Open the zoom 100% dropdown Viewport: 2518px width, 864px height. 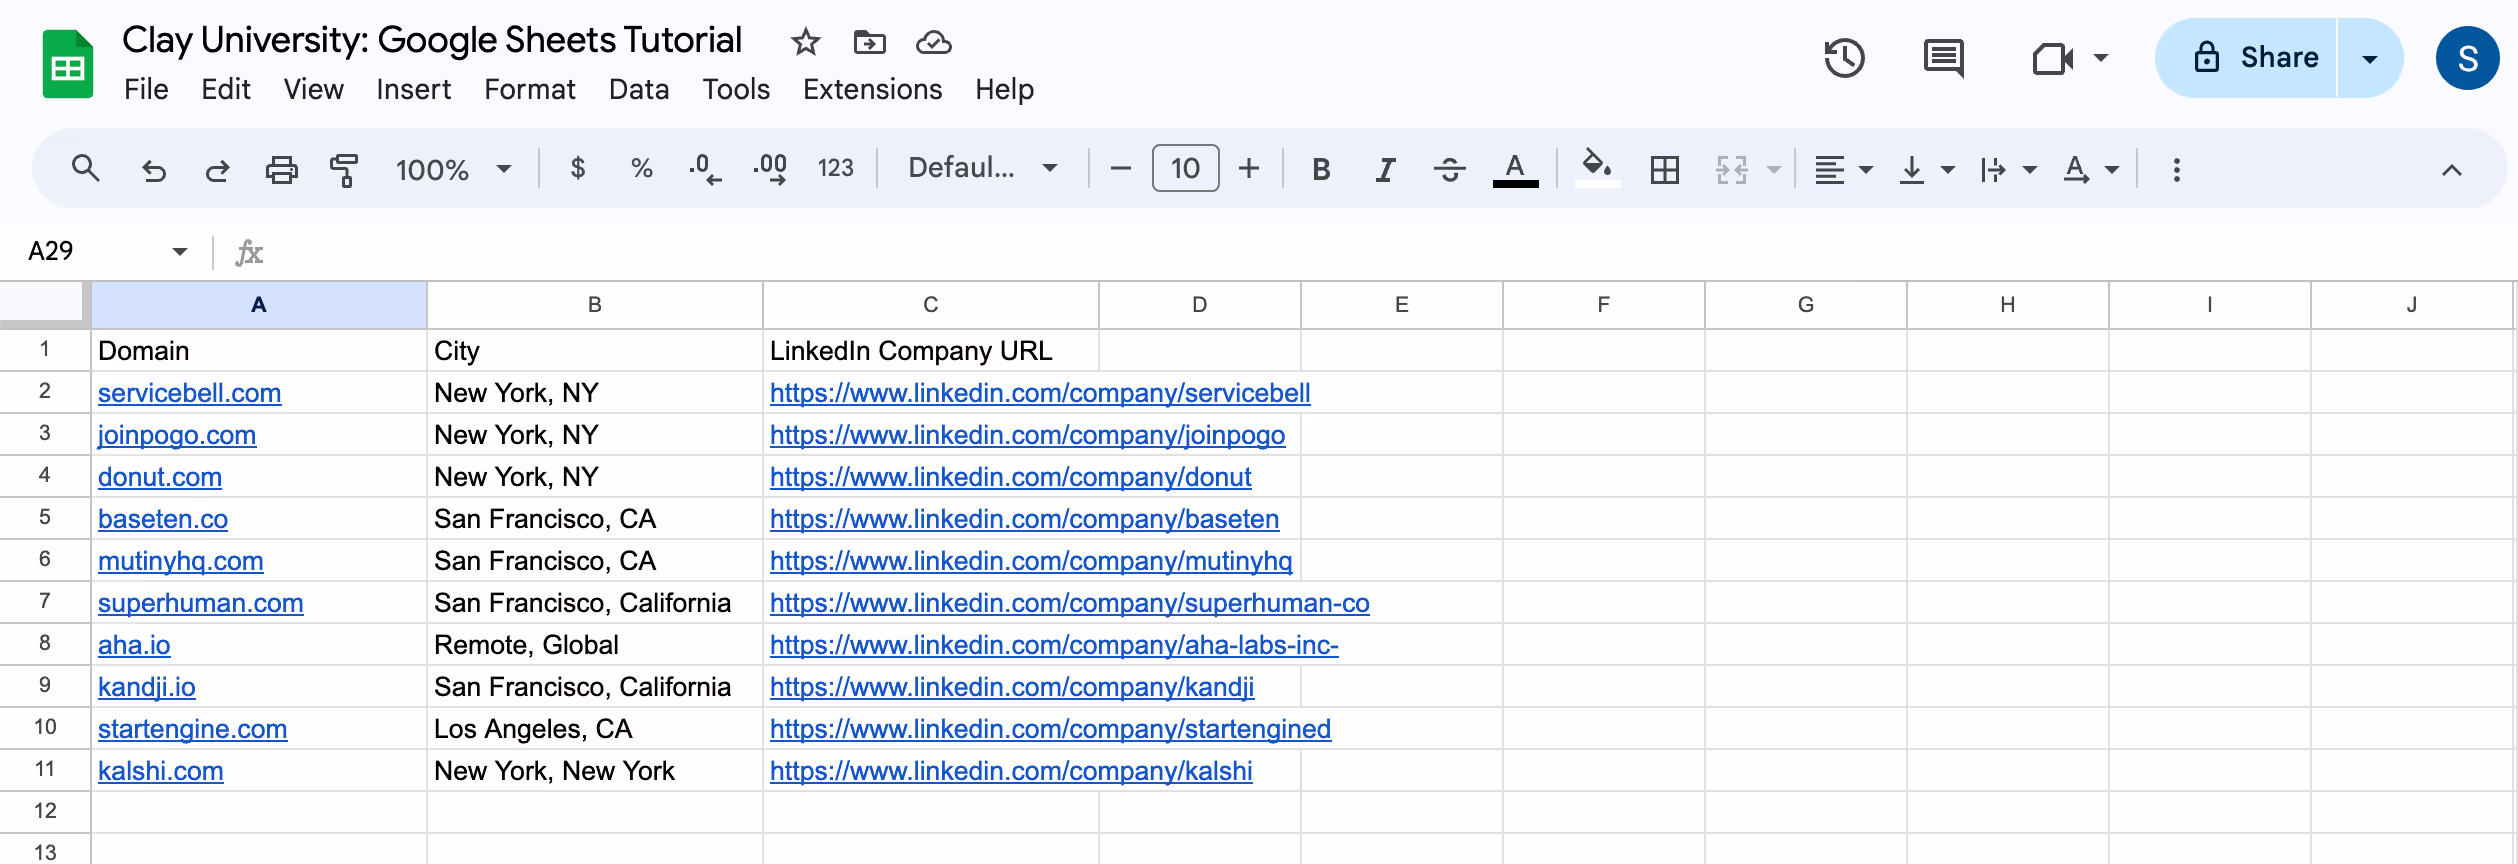point(454,169)
